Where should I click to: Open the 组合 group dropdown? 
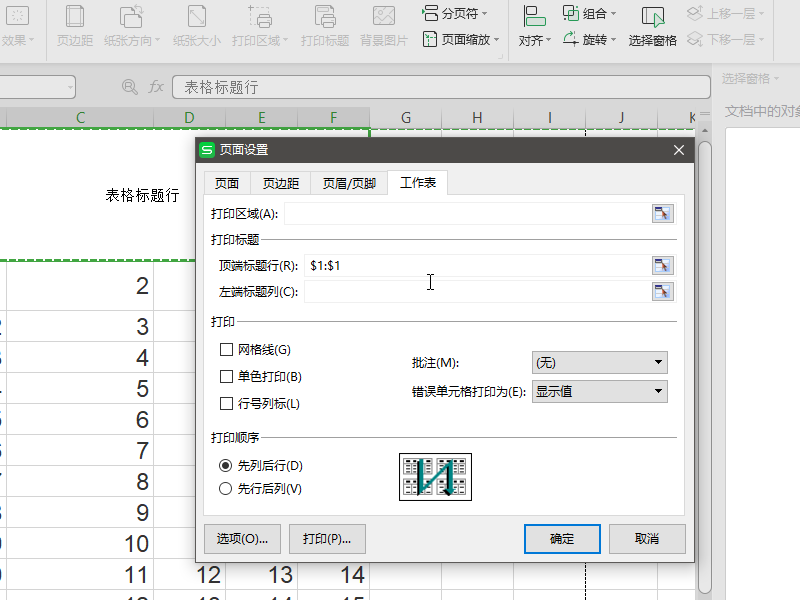click(x=589, y=13)
